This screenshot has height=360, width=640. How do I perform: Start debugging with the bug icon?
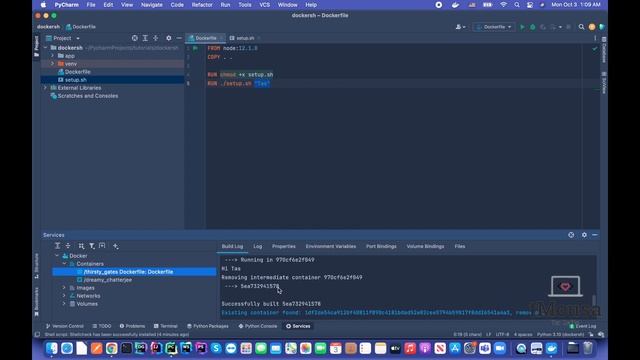click(533, 27)
